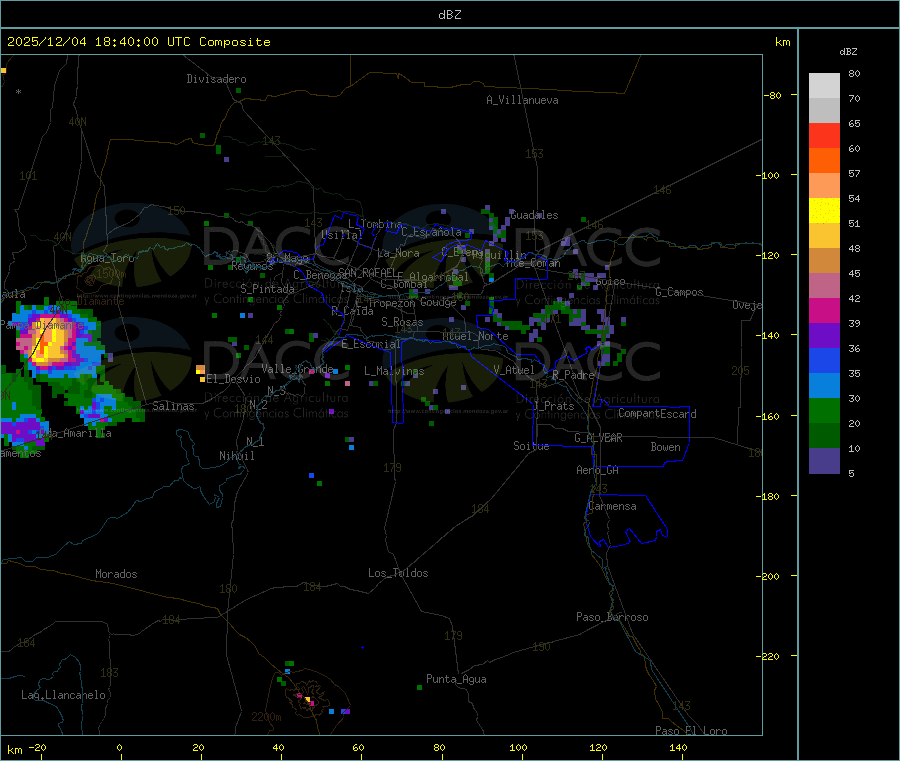Click the Lag.Llancanelo label
The image size is (900, 761).
pos(63,695)
